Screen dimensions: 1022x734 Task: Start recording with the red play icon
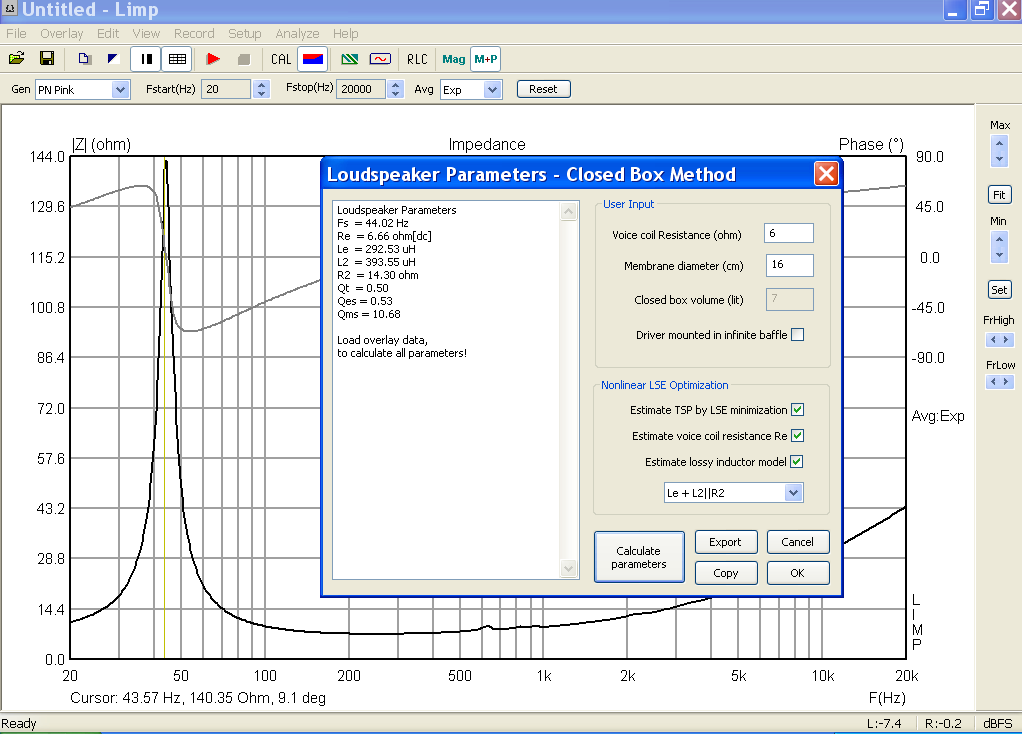pos(213,59)
